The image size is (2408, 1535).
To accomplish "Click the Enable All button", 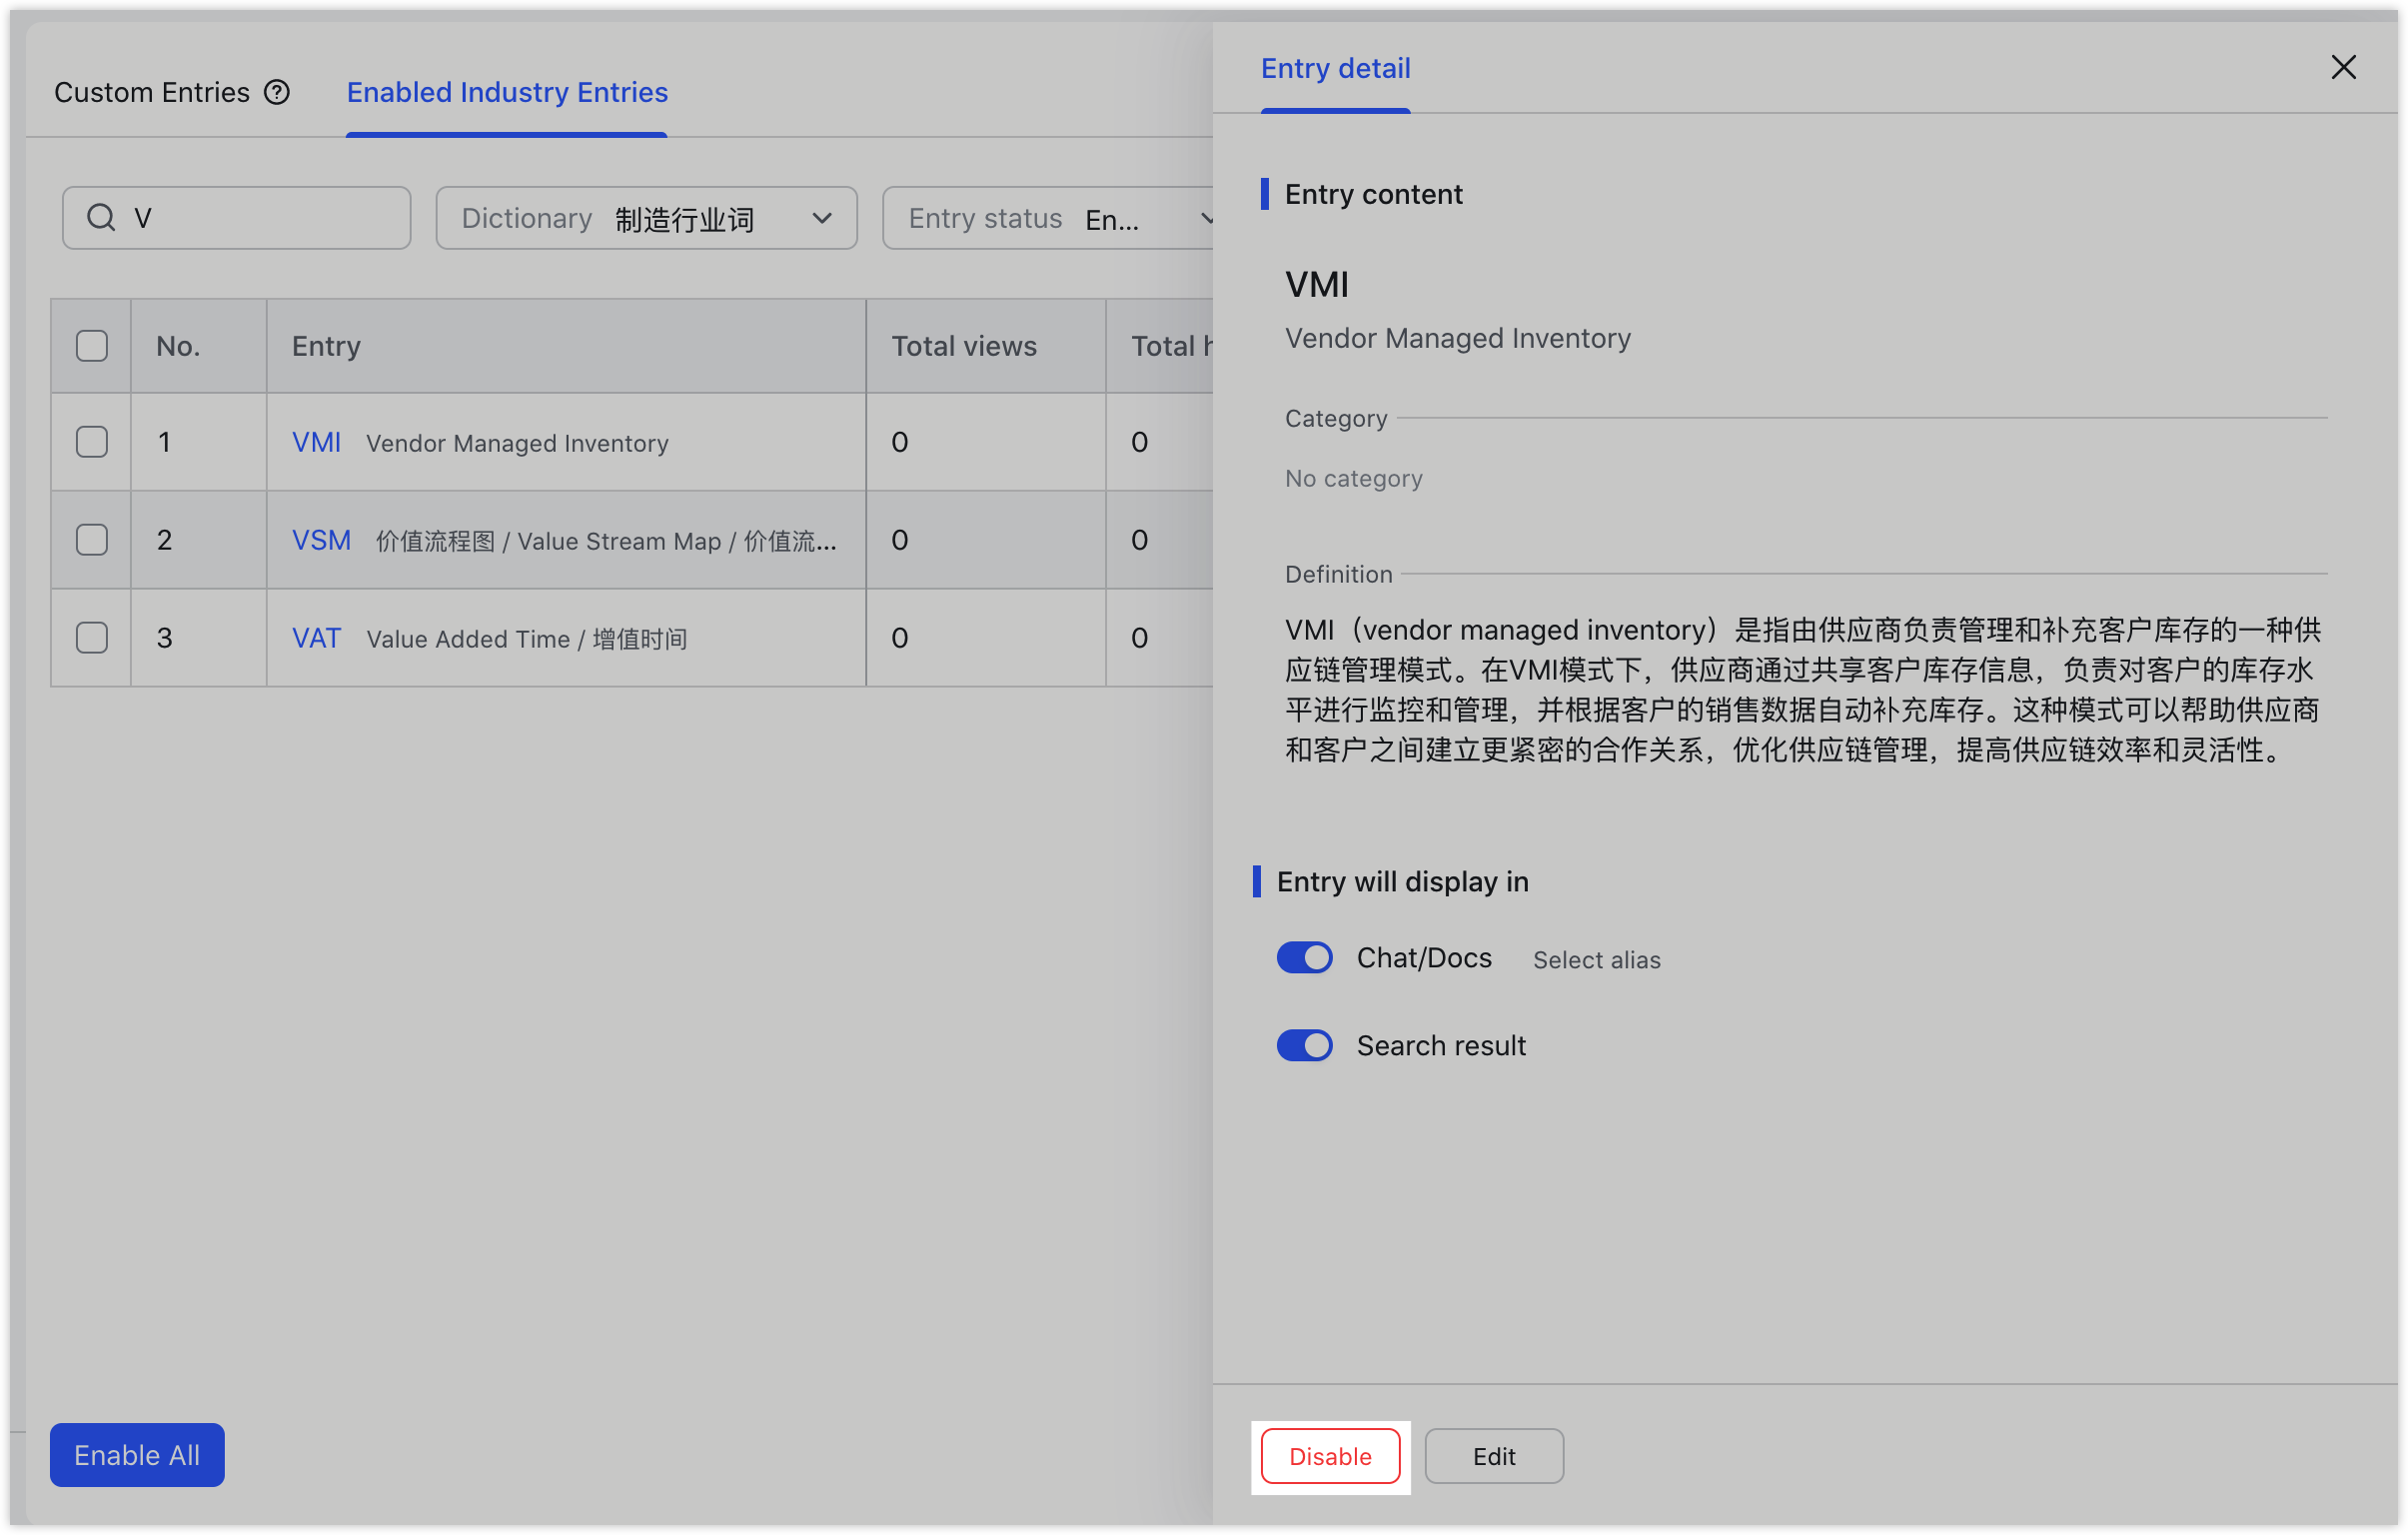I will click(136, 1455).
